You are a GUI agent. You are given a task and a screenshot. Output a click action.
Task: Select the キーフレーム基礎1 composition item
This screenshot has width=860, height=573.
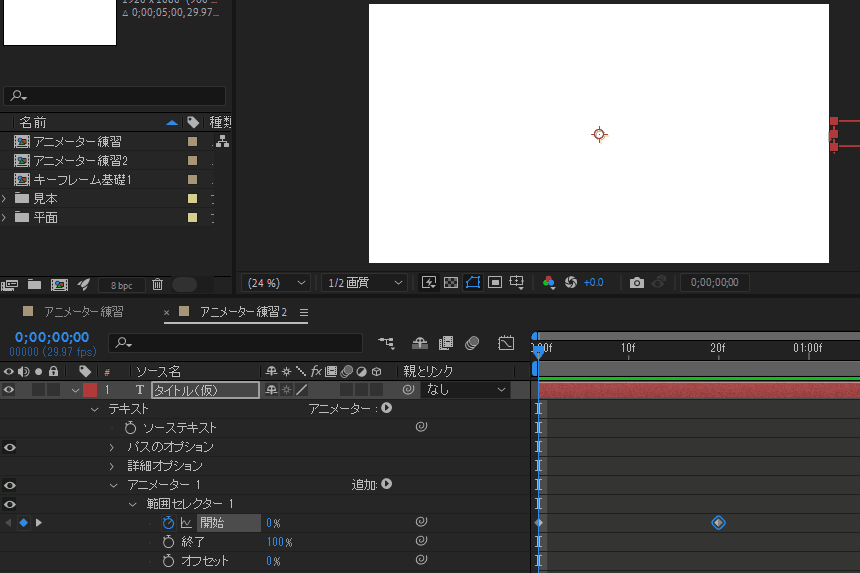pyautogui.click(x=82, y=180)
